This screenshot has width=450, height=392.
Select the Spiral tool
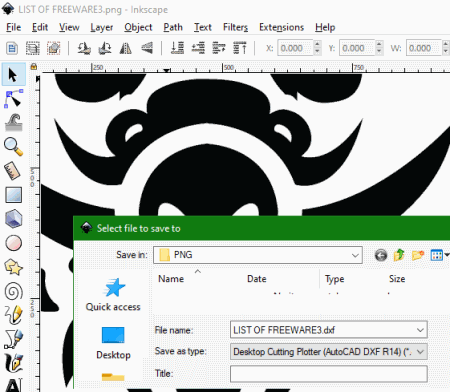(14, 291)
